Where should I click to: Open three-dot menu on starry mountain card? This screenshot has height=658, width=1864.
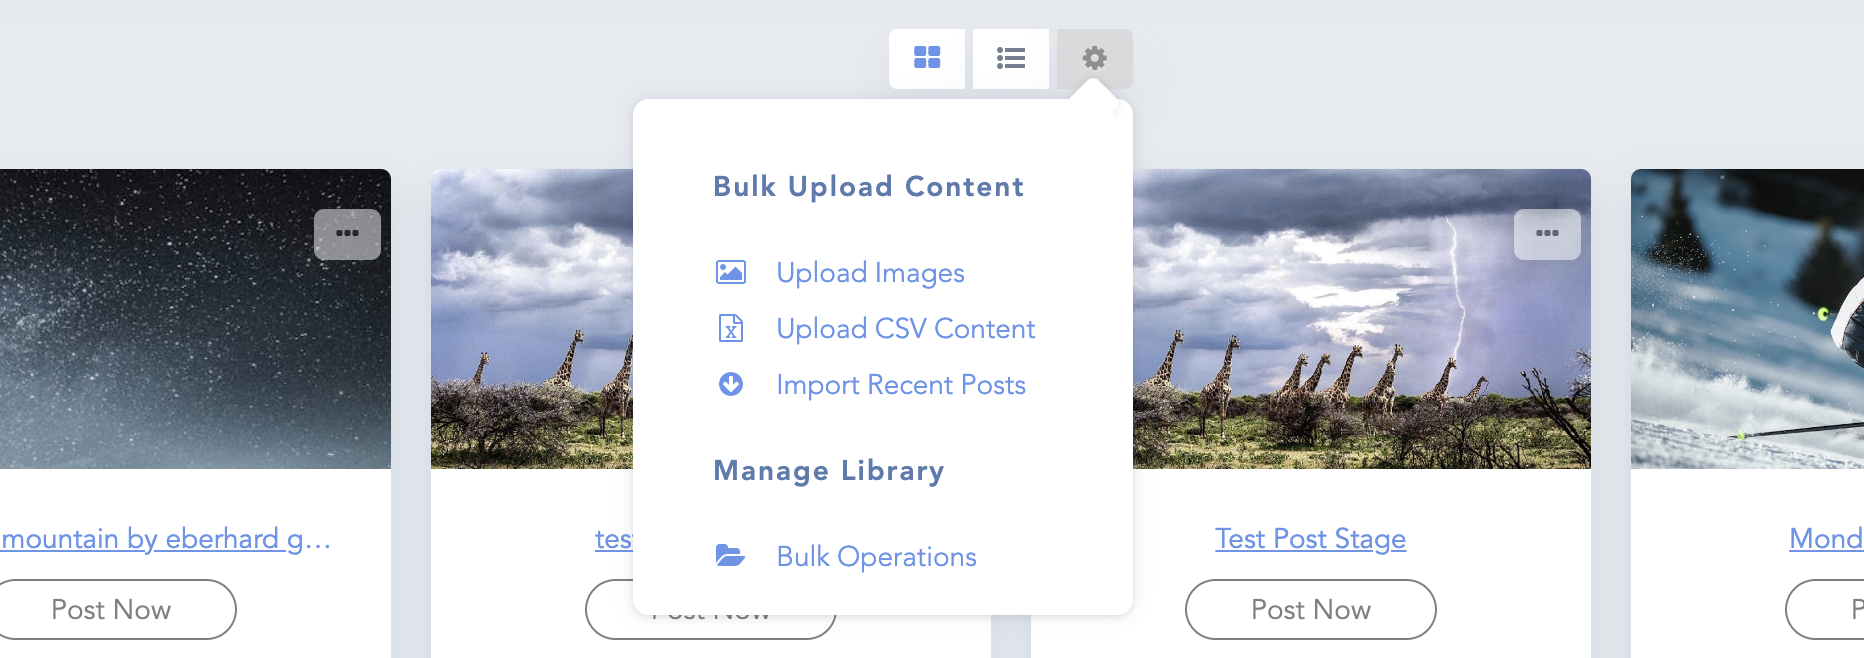[x=347, y=234]
